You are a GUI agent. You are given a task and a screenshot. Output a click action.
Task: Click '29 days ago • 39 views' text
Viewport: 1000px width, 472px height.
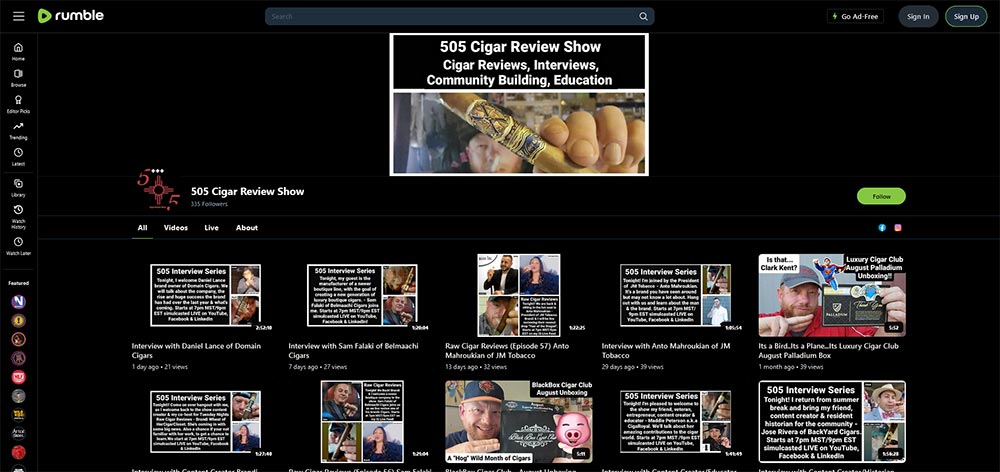tap(633, 367)
